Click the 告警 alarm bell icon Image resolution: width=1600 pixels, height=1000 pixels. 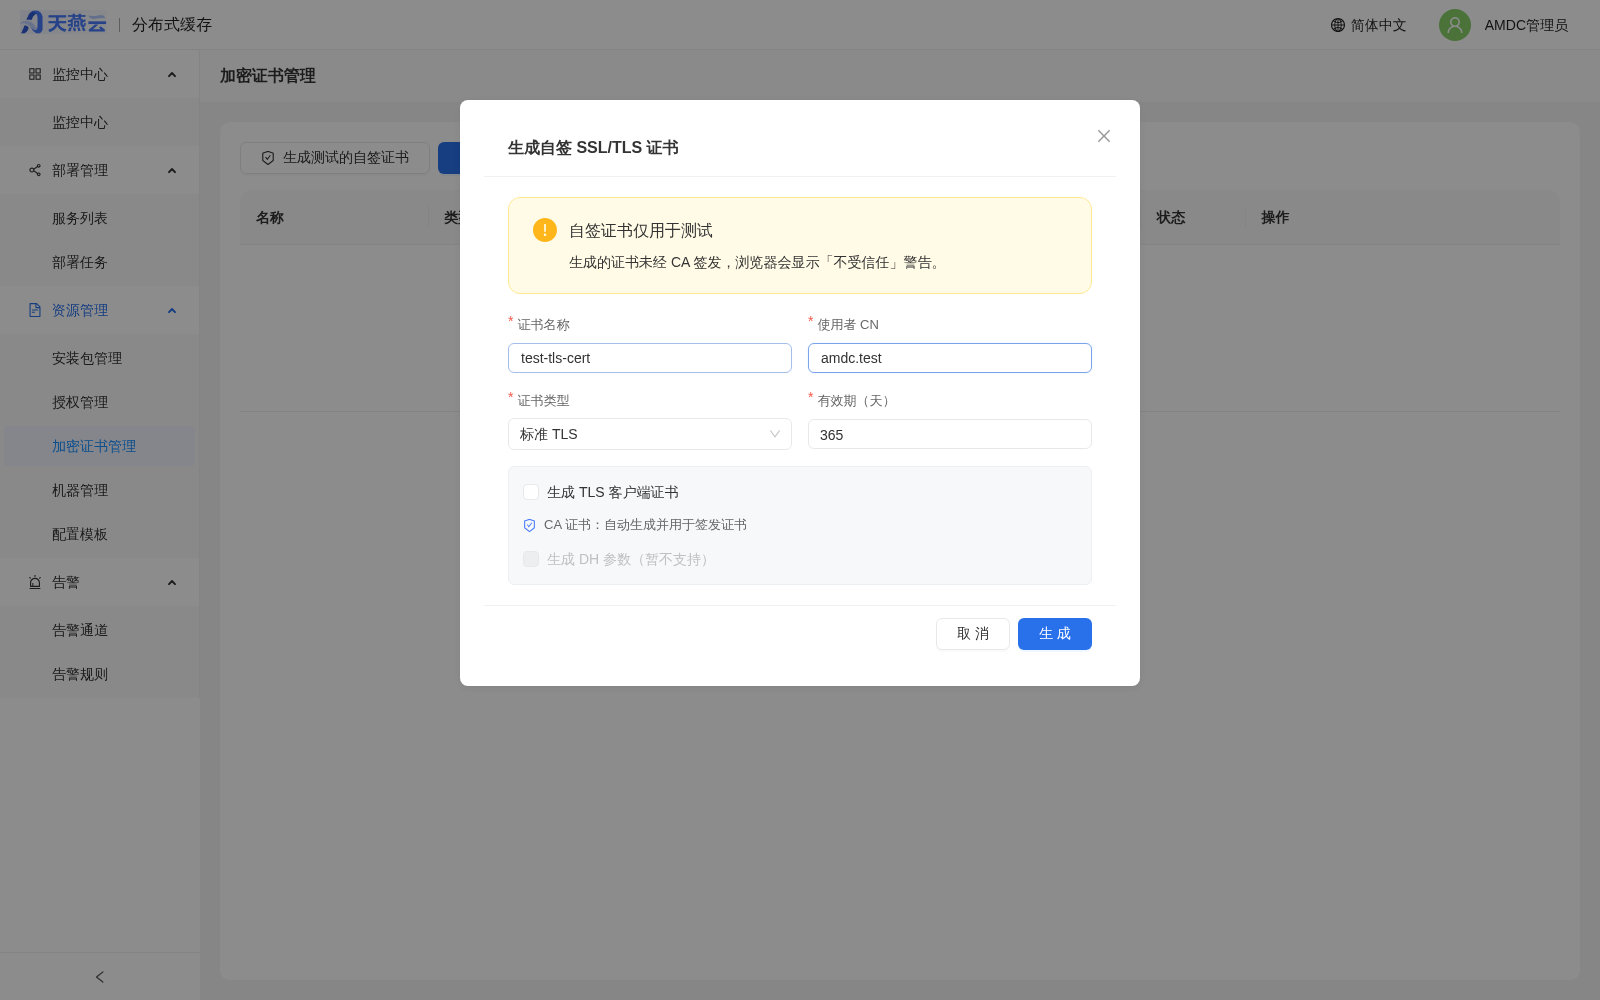point(35,582)
